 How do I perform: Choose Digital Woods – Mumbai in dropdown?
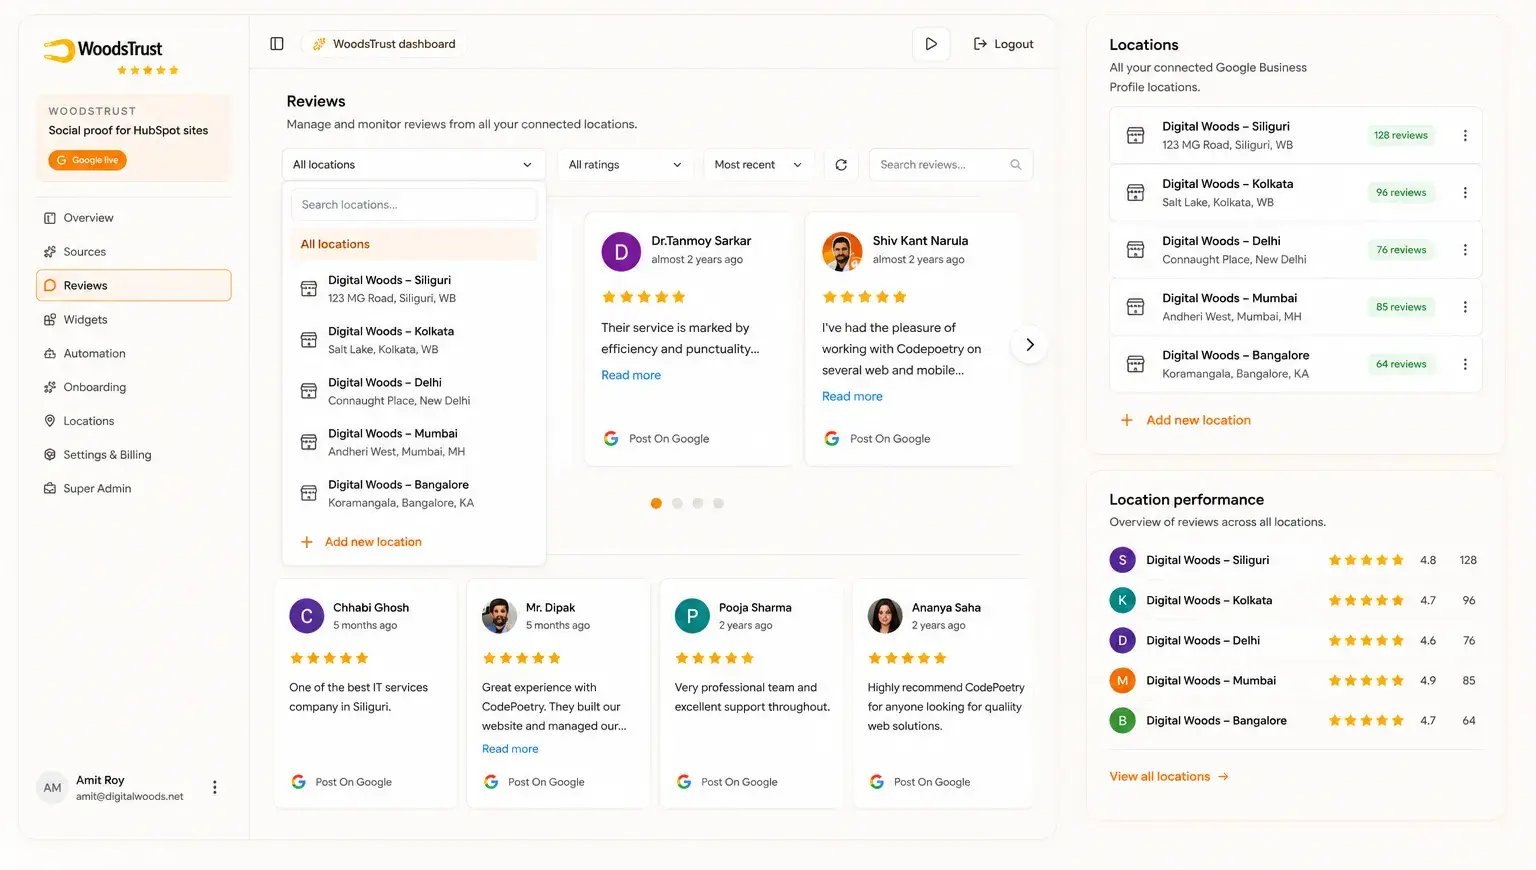pyautogui.click(x=414, y=442)
